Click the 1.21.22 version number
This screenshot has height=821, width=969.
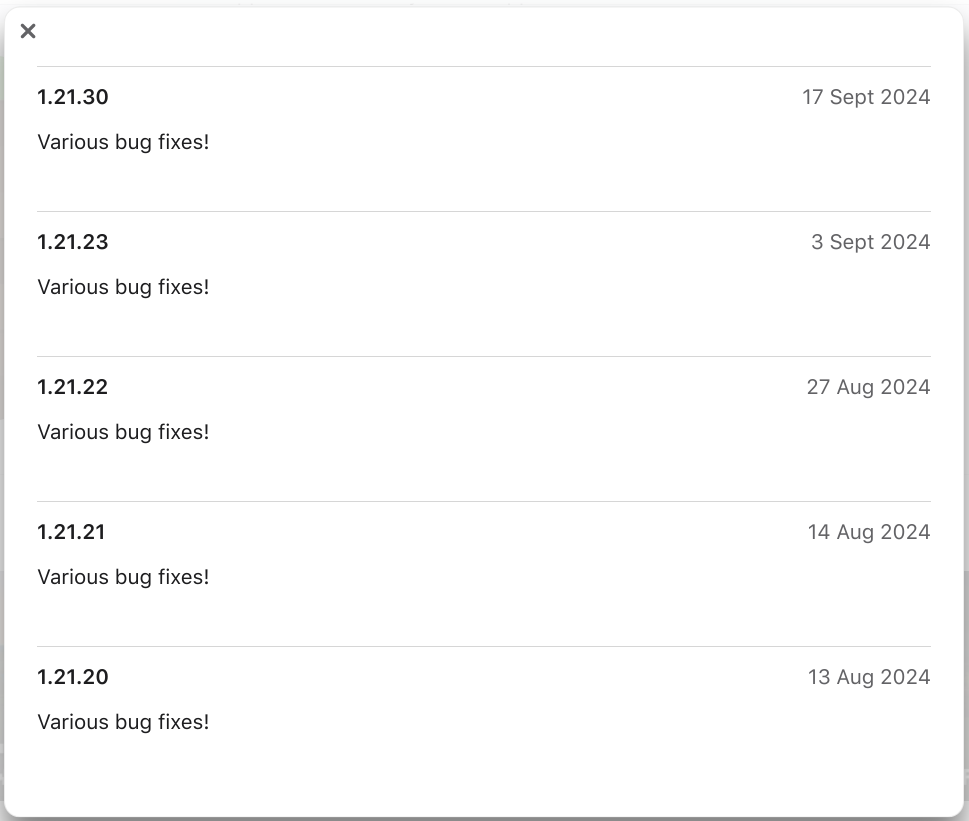pos(73,387)
